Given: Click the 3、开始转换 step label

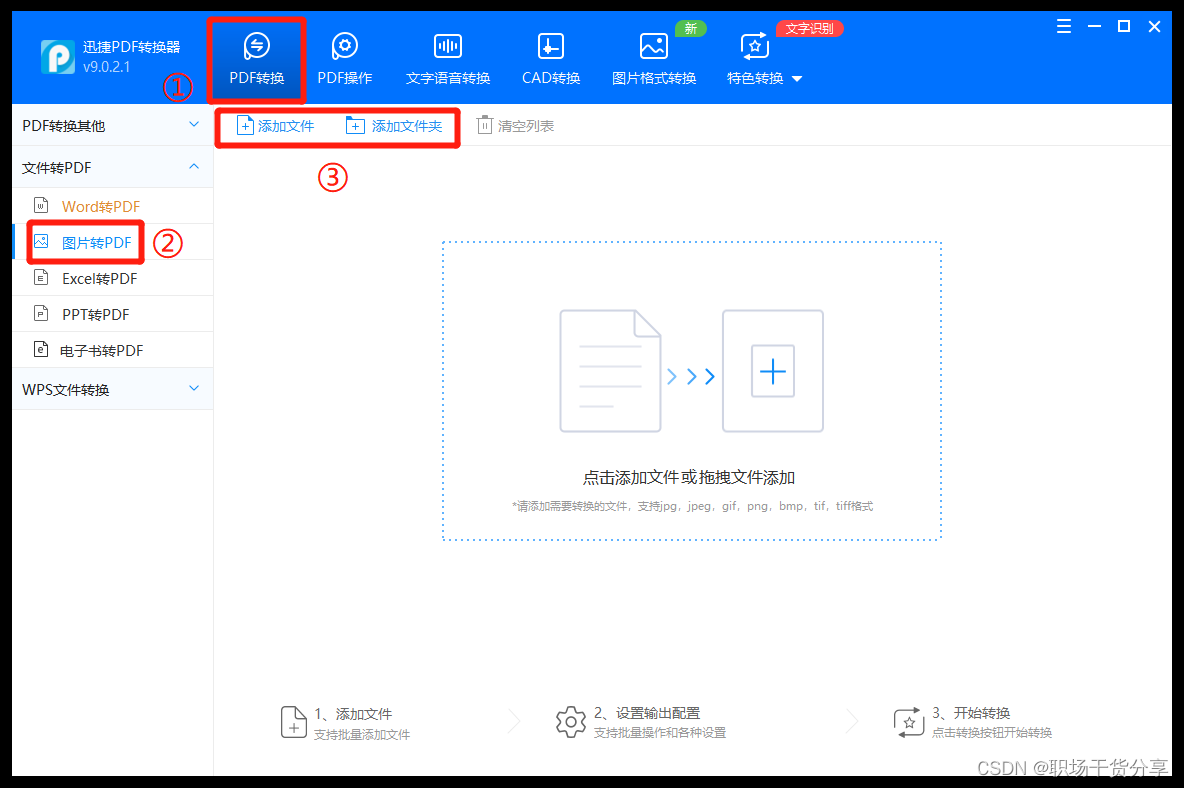Looking at the screenshot, I should tap(971, 713).
